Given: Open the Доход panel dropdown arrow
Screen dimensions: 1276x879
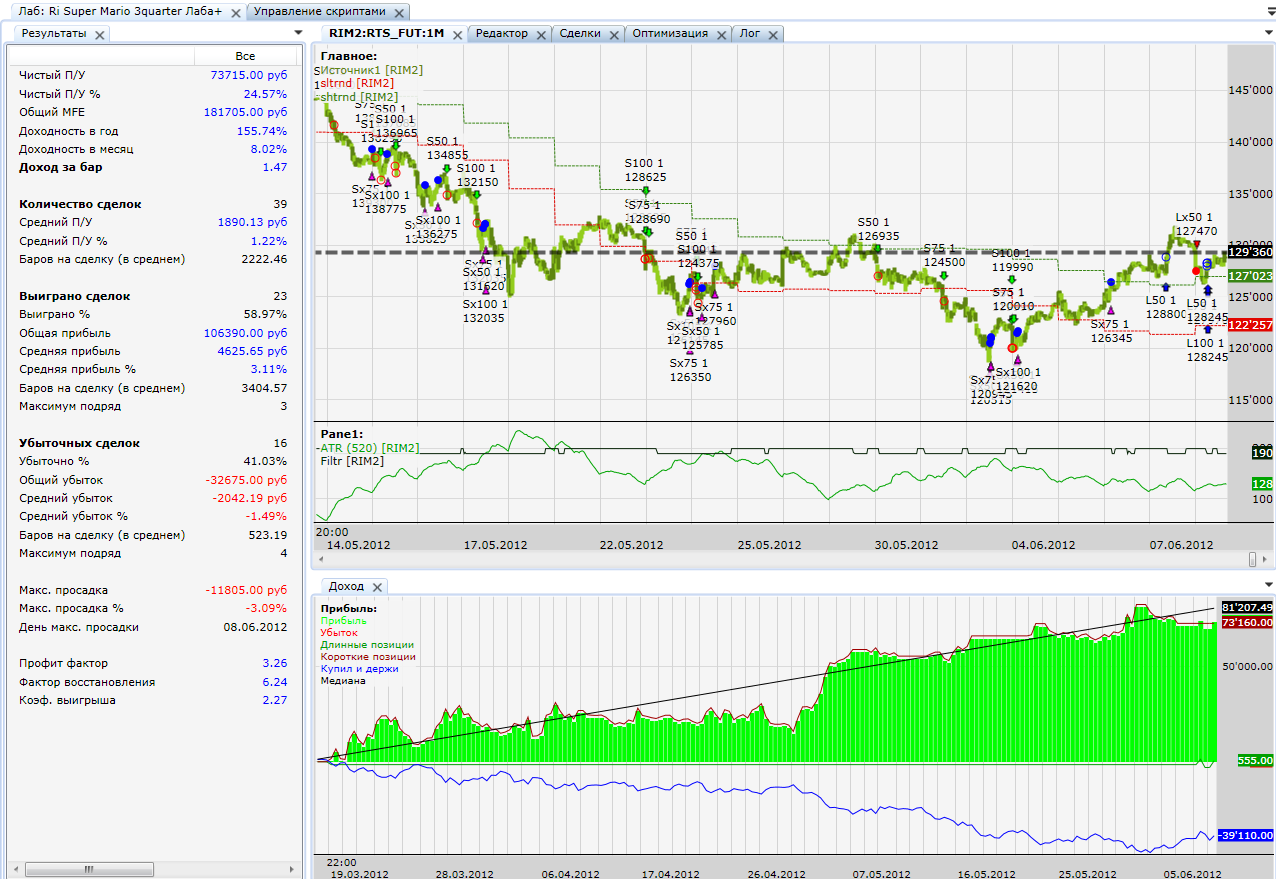Looking at the screenshot, I should [x=1267, y=586].
